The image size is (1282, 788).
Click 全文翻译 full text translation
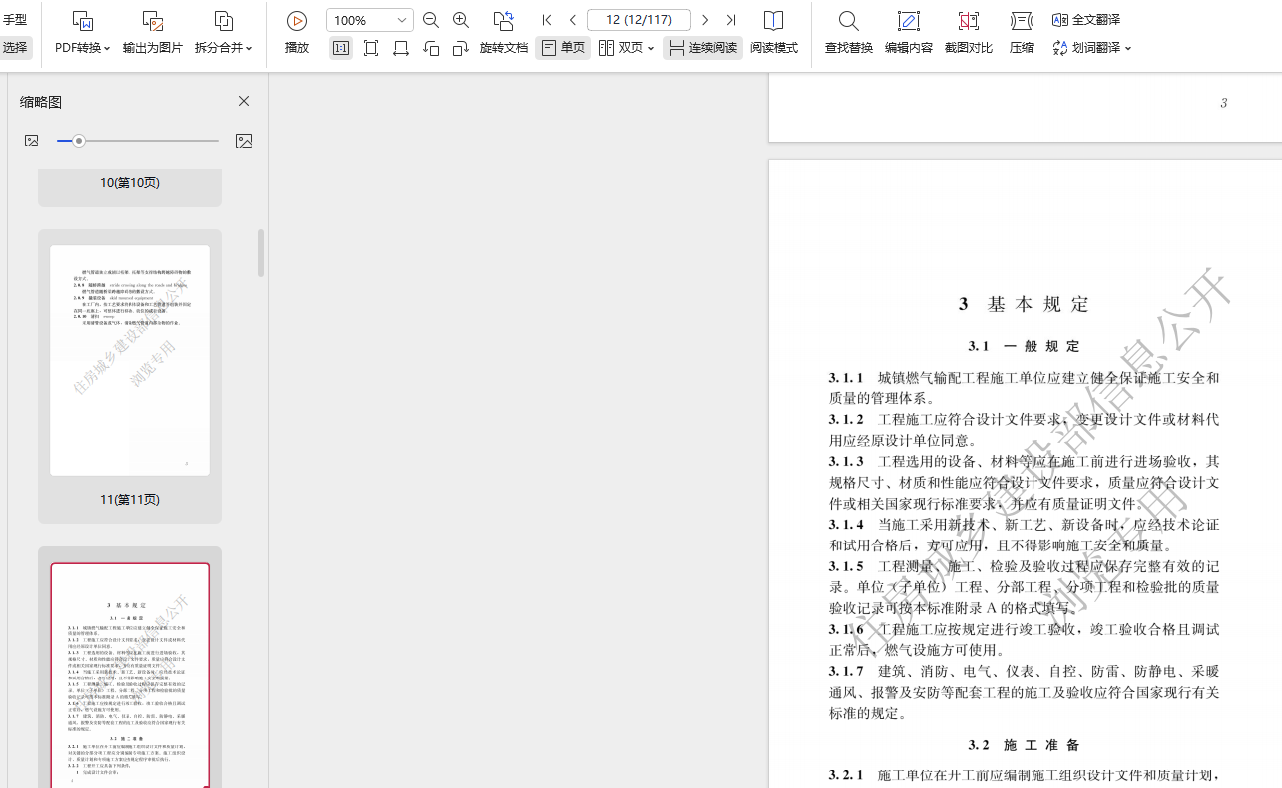pos(1086,20)
